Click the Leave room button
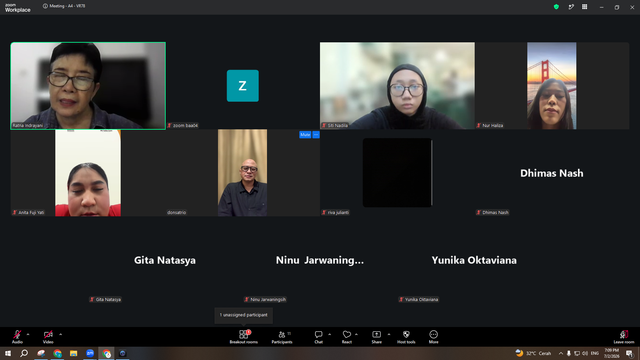This screenshot has height=360, width=640. coord(624,337)
